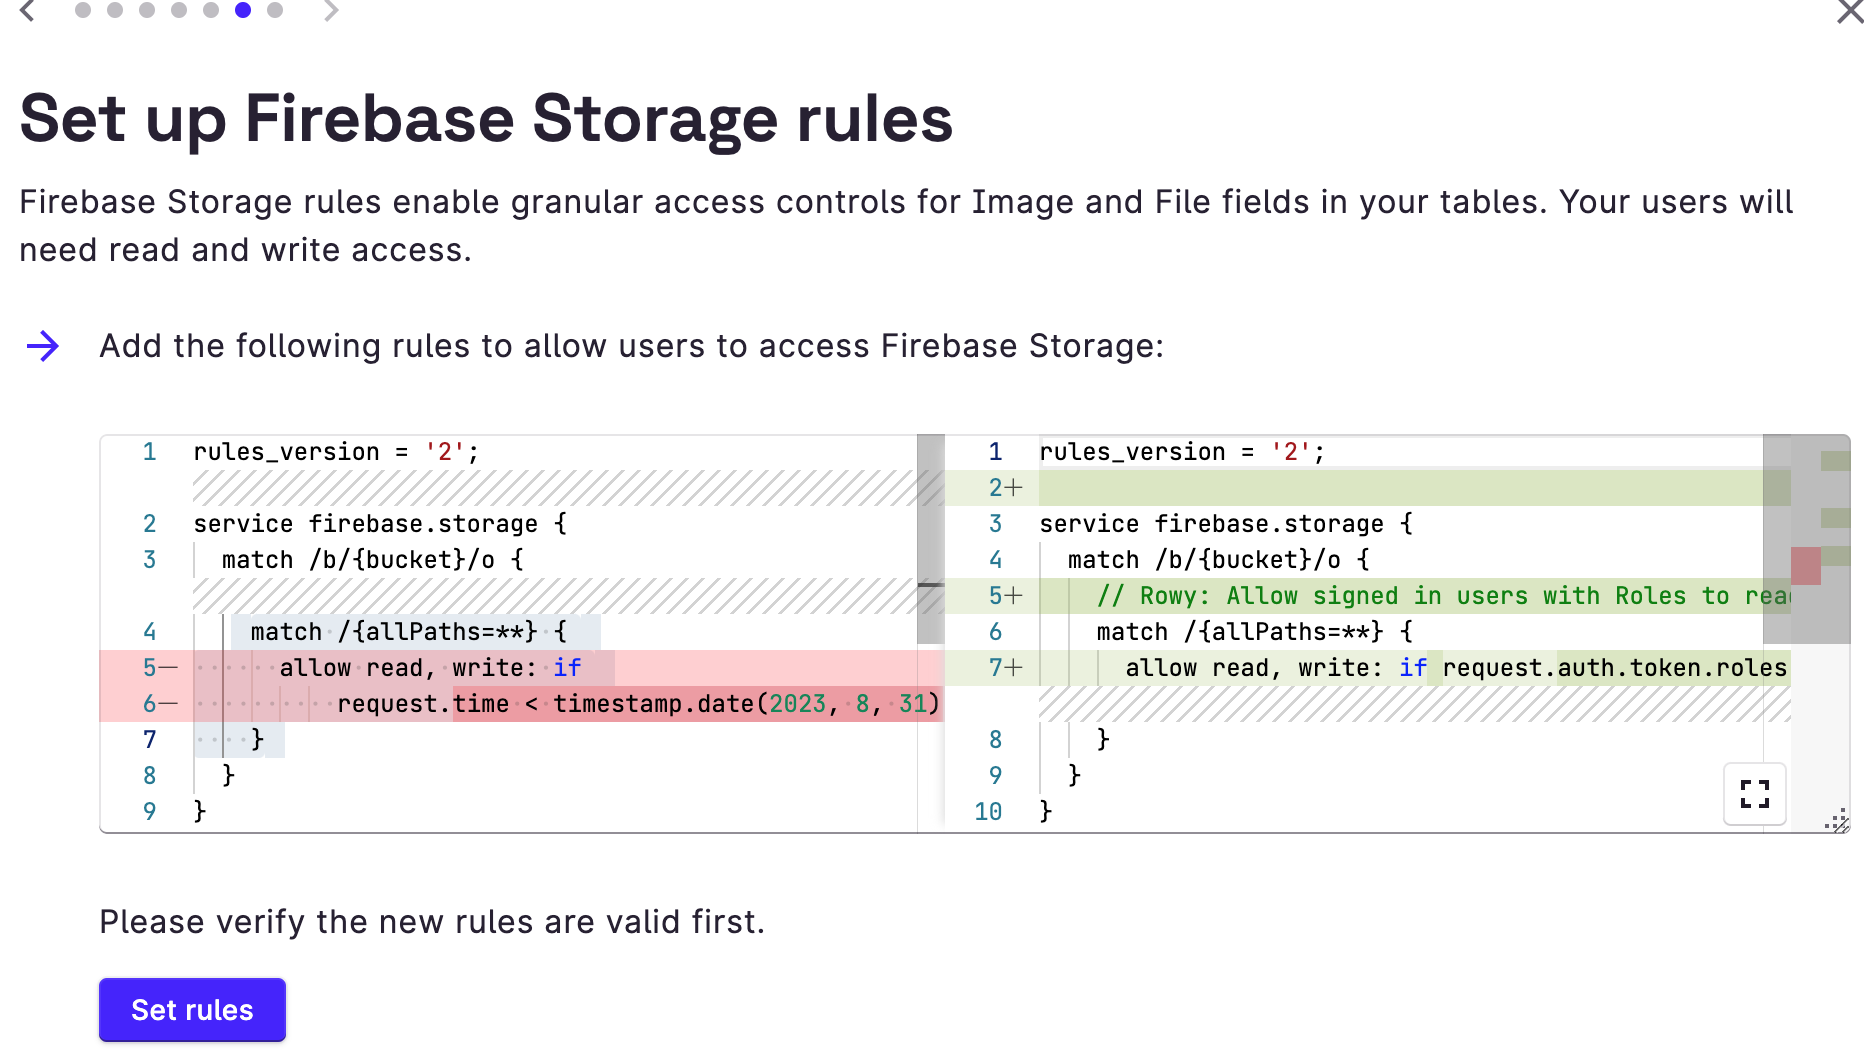Viewport: 1864px width, 1056px height.
Task: Select the last progress dot
Action: point(274,10)
